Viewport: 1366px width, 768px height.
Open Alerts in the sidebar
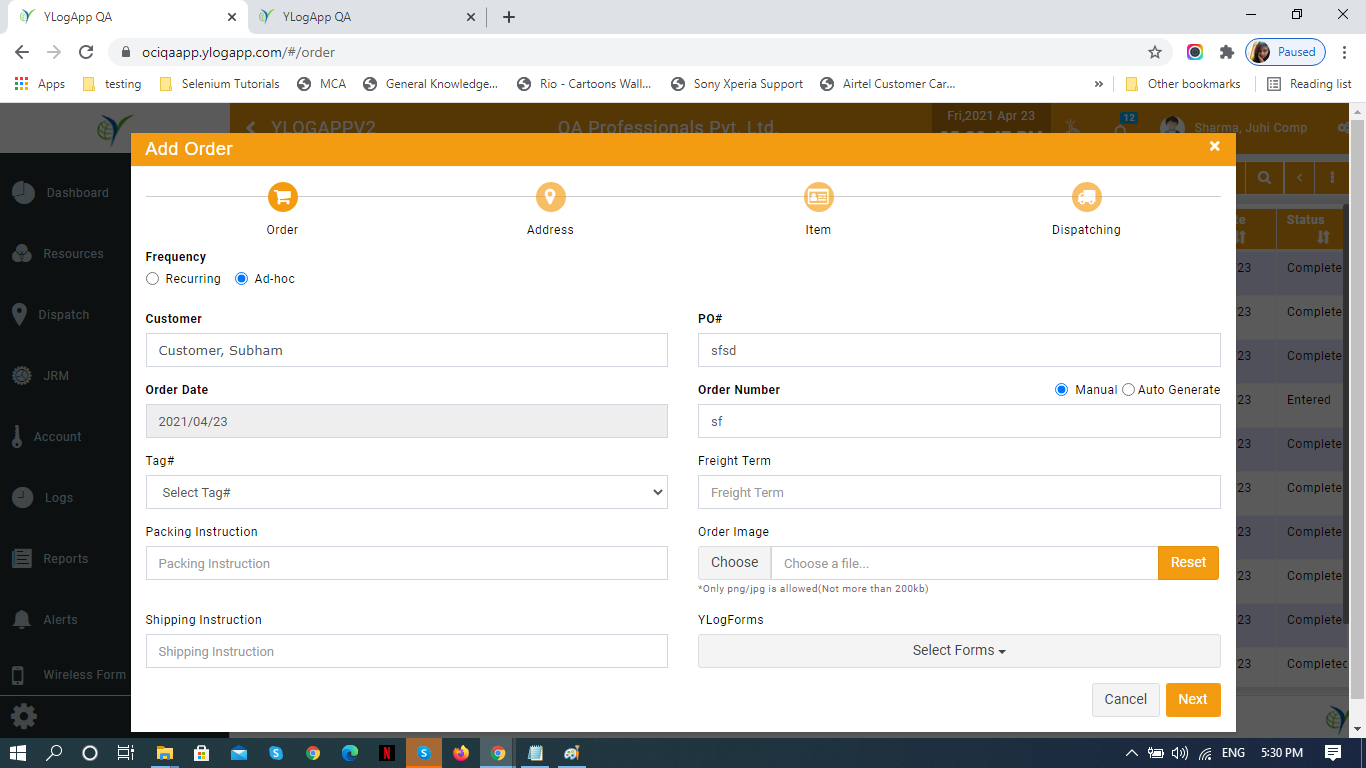(x=45, y=620)
